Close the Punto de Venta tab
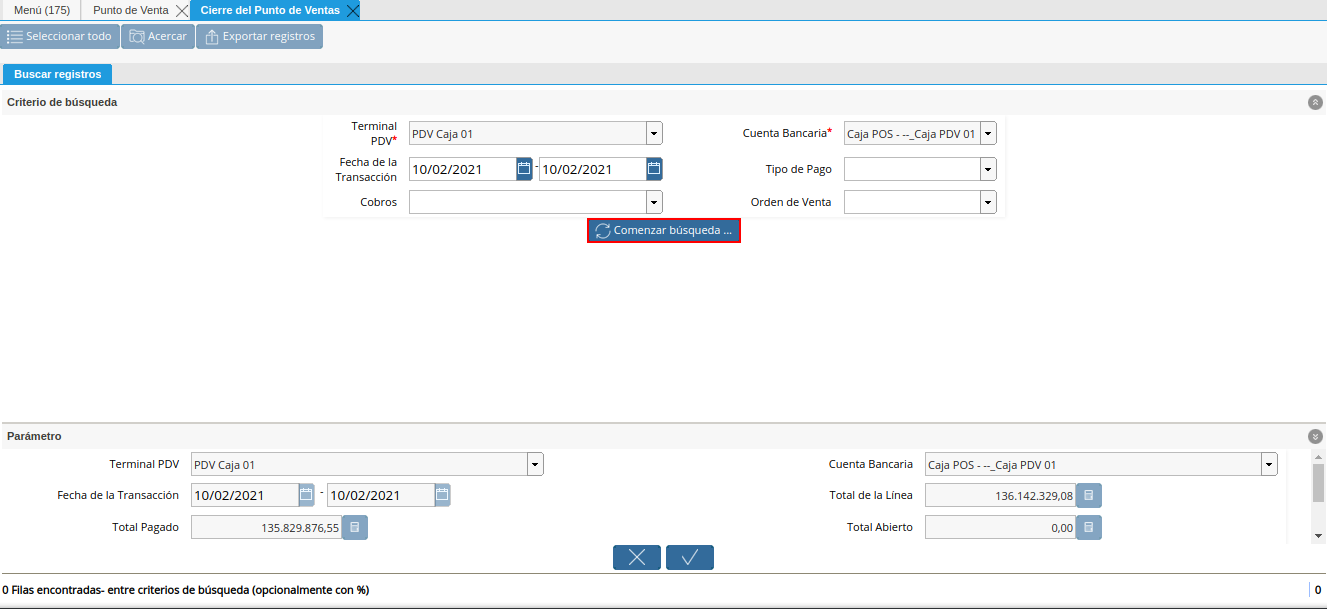 181,10
